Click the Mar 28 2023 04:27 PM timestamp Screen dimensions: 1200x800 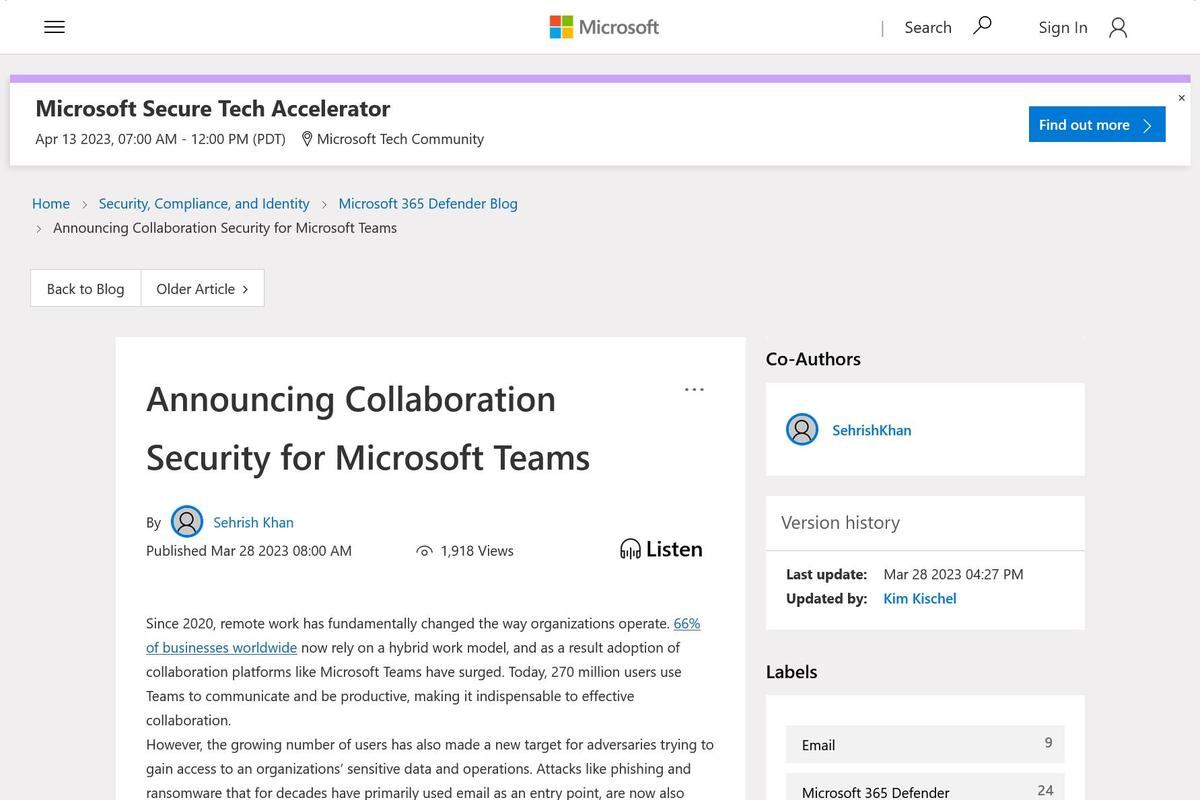pyautogui.click(x=953, y=574)
